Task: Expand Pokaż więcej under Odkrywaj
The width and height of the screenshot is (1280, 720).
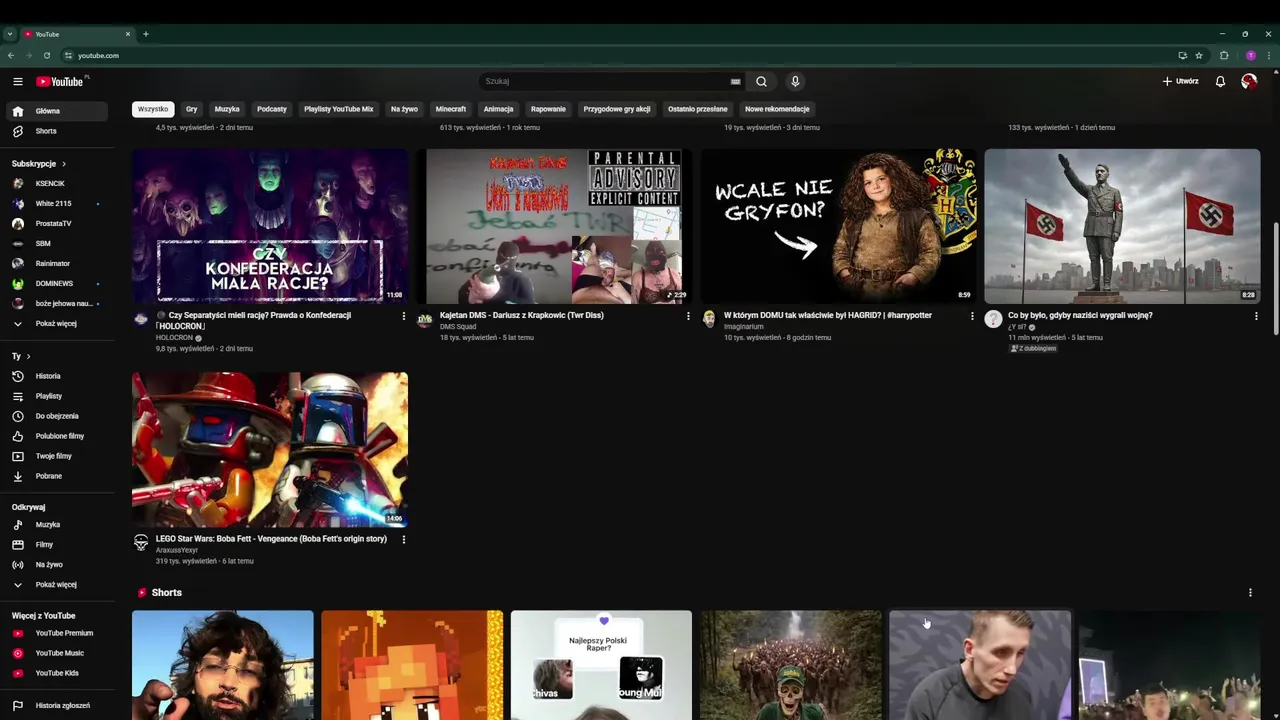Action: (x=55, y=584)
